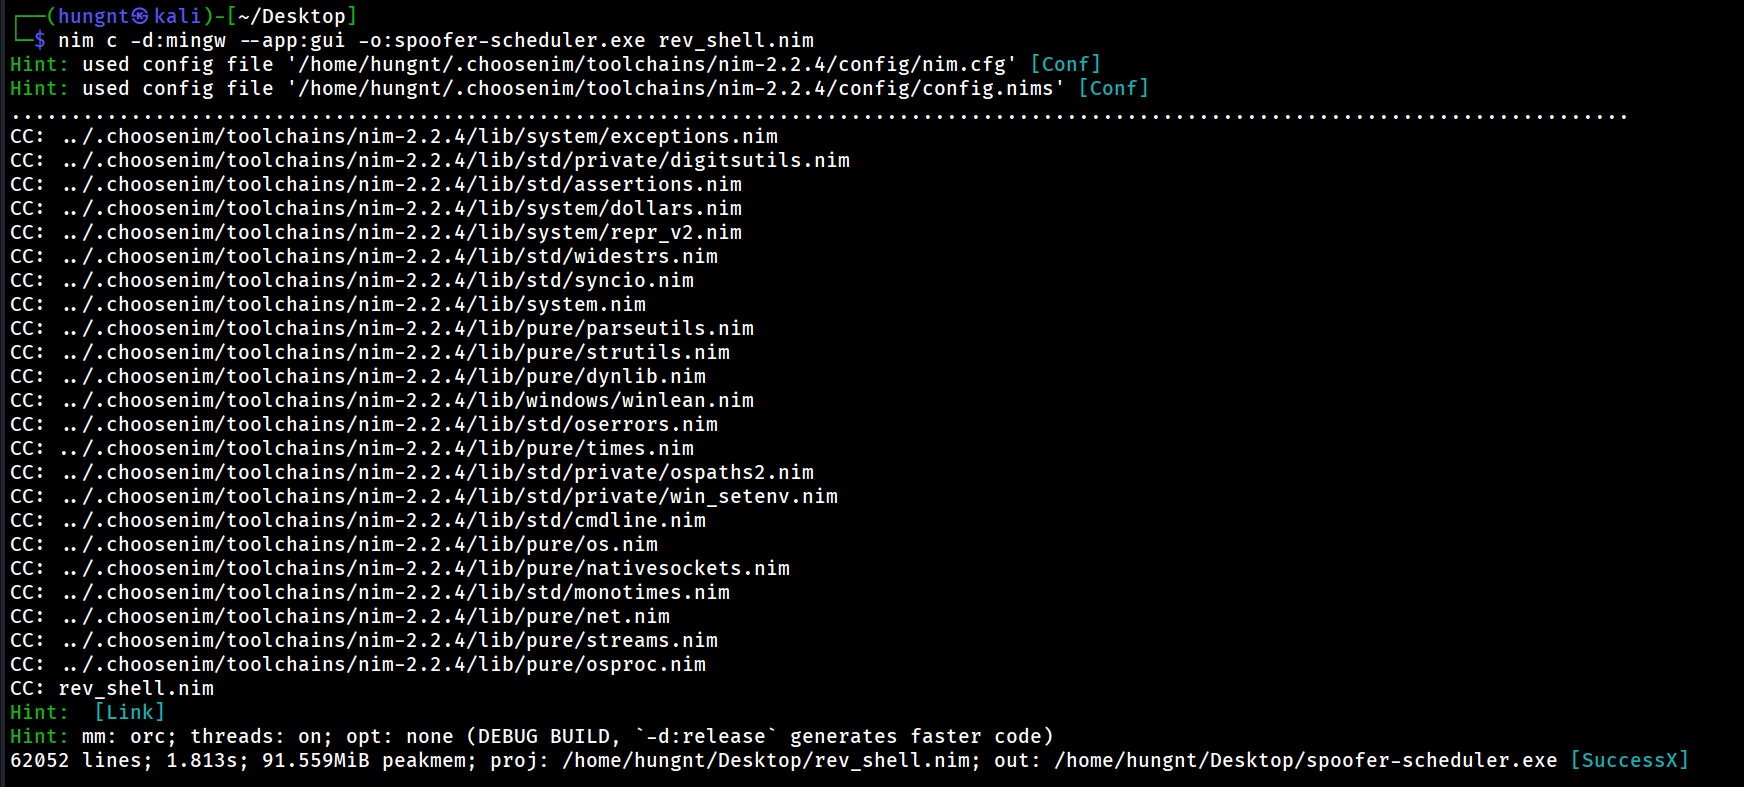Click the CC line for digitsutils.nim
Image resolution: width=1744 pixels, height=787 pixels.
(x=455, y=160)
